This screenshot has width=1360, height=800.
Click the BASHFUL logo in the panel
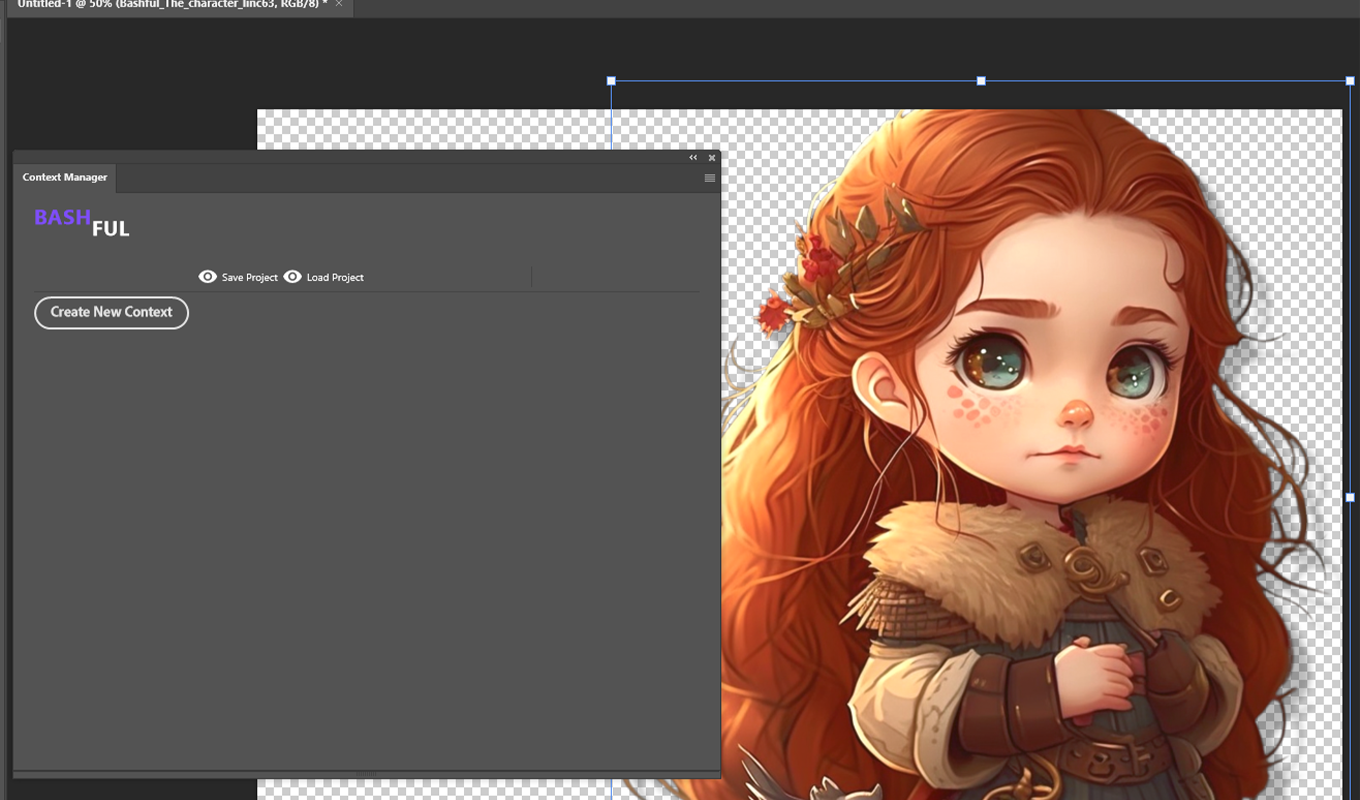coord(82,222)
